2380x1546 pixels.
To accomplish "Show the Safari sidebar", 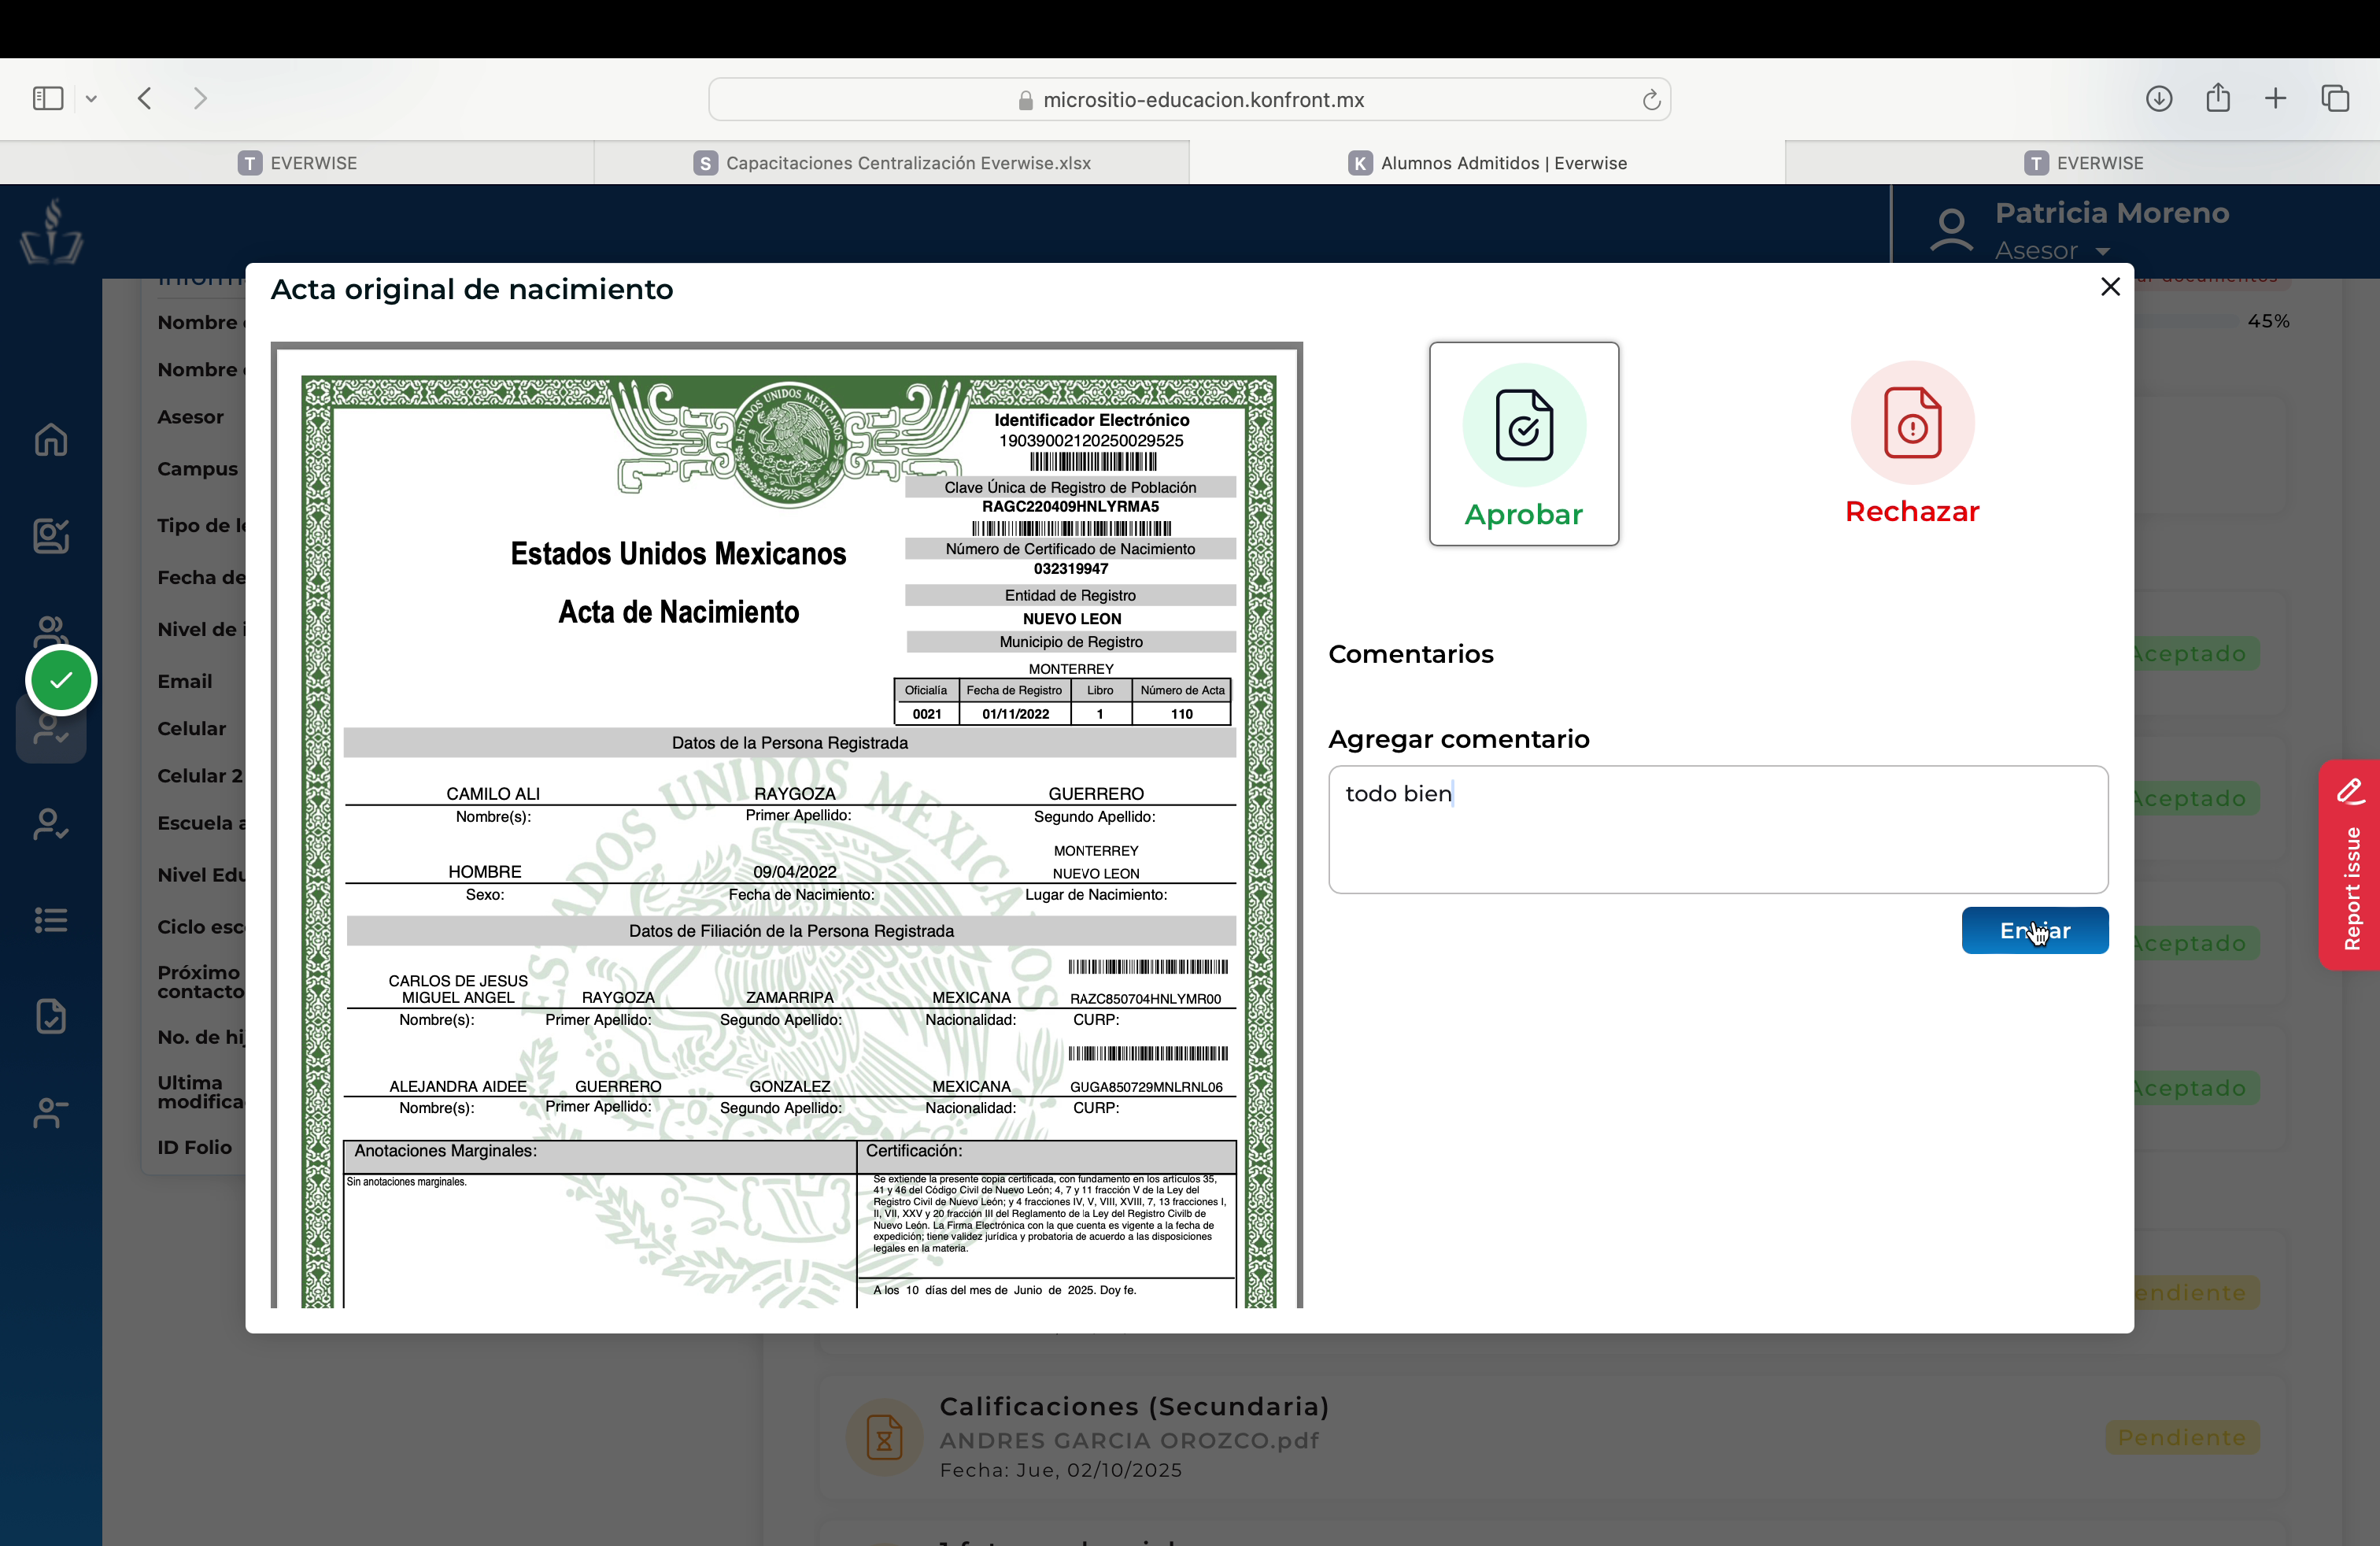I will [47, 98].
